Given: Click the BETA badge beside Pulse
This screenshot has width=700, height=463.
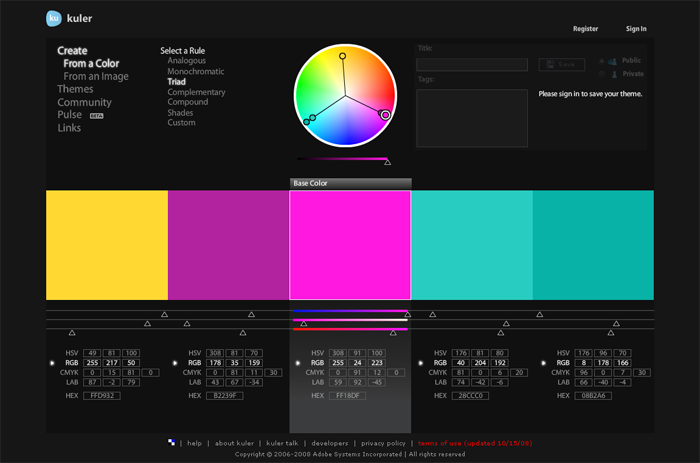Looking at the screenshot, I should (96, 116).
